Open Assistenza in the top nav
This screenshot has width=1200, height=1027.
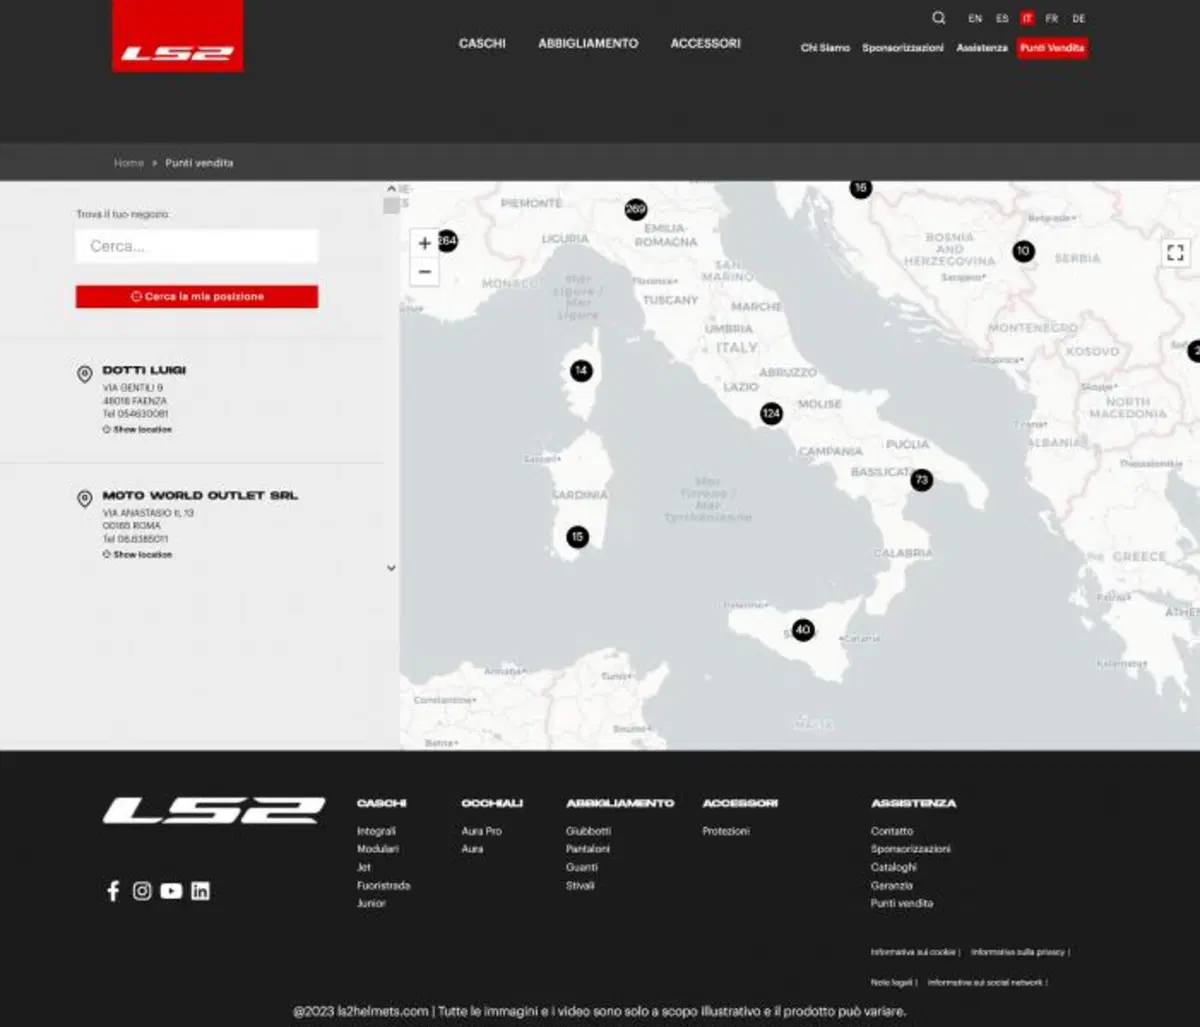982,48
